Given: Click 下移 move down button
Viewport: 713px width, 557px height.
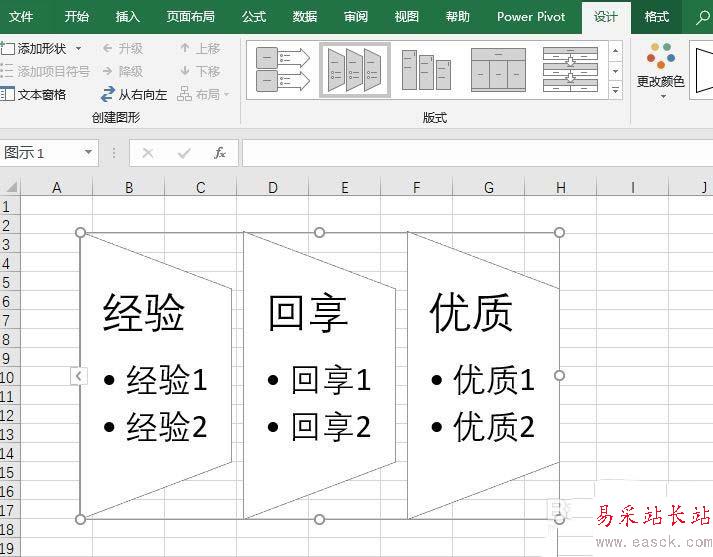Looking at the screenshot, I should click(200, 71).
